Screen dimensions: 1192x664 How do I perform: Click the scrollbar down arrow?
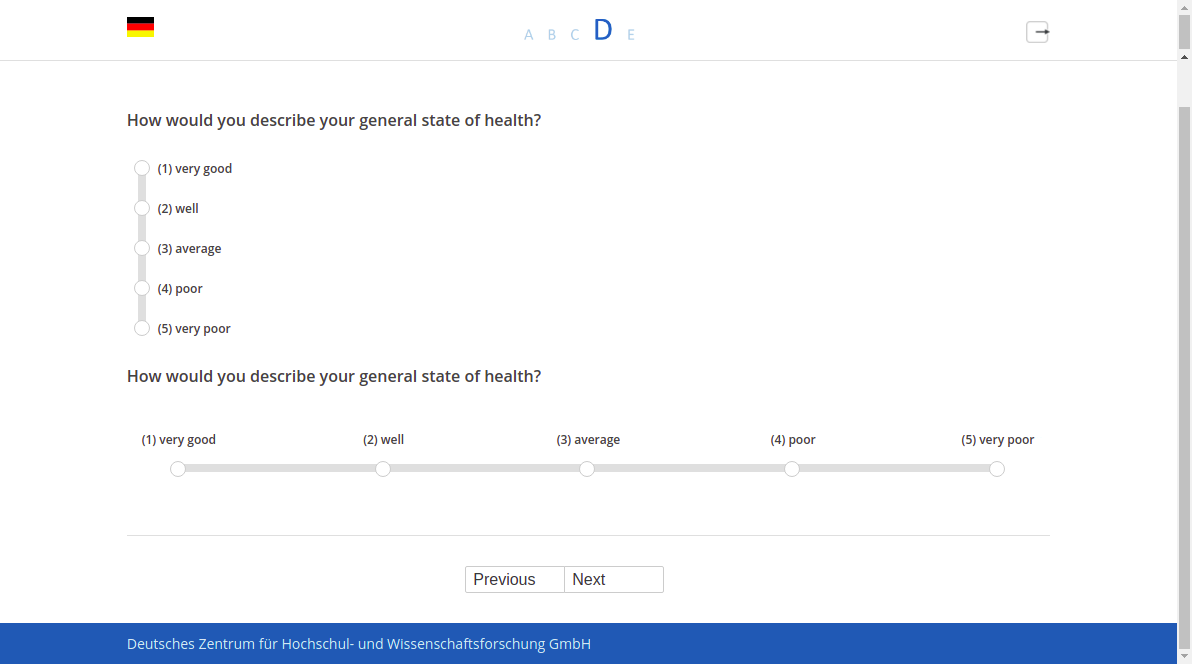[x=1184, y=656]
